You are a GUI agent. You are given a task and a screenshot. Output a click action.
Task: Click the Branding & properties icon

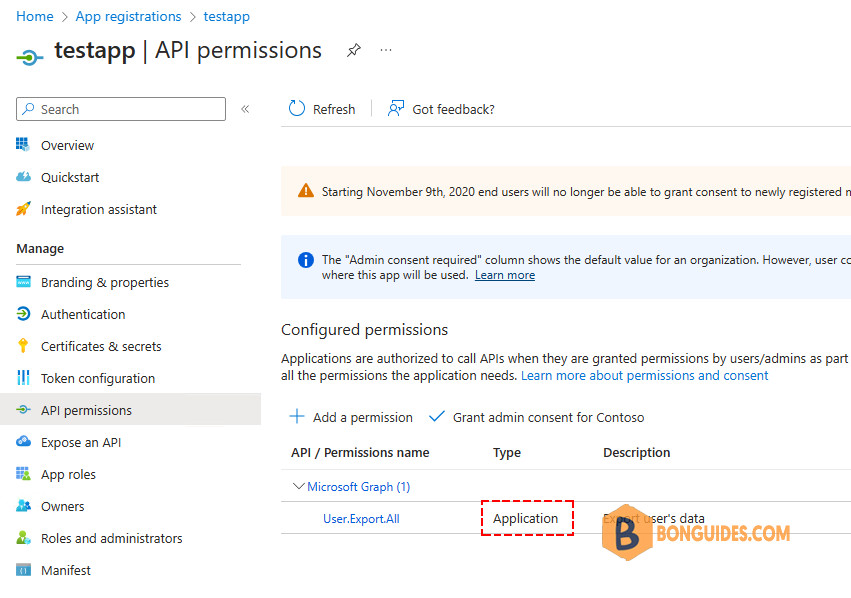point(23,282)
